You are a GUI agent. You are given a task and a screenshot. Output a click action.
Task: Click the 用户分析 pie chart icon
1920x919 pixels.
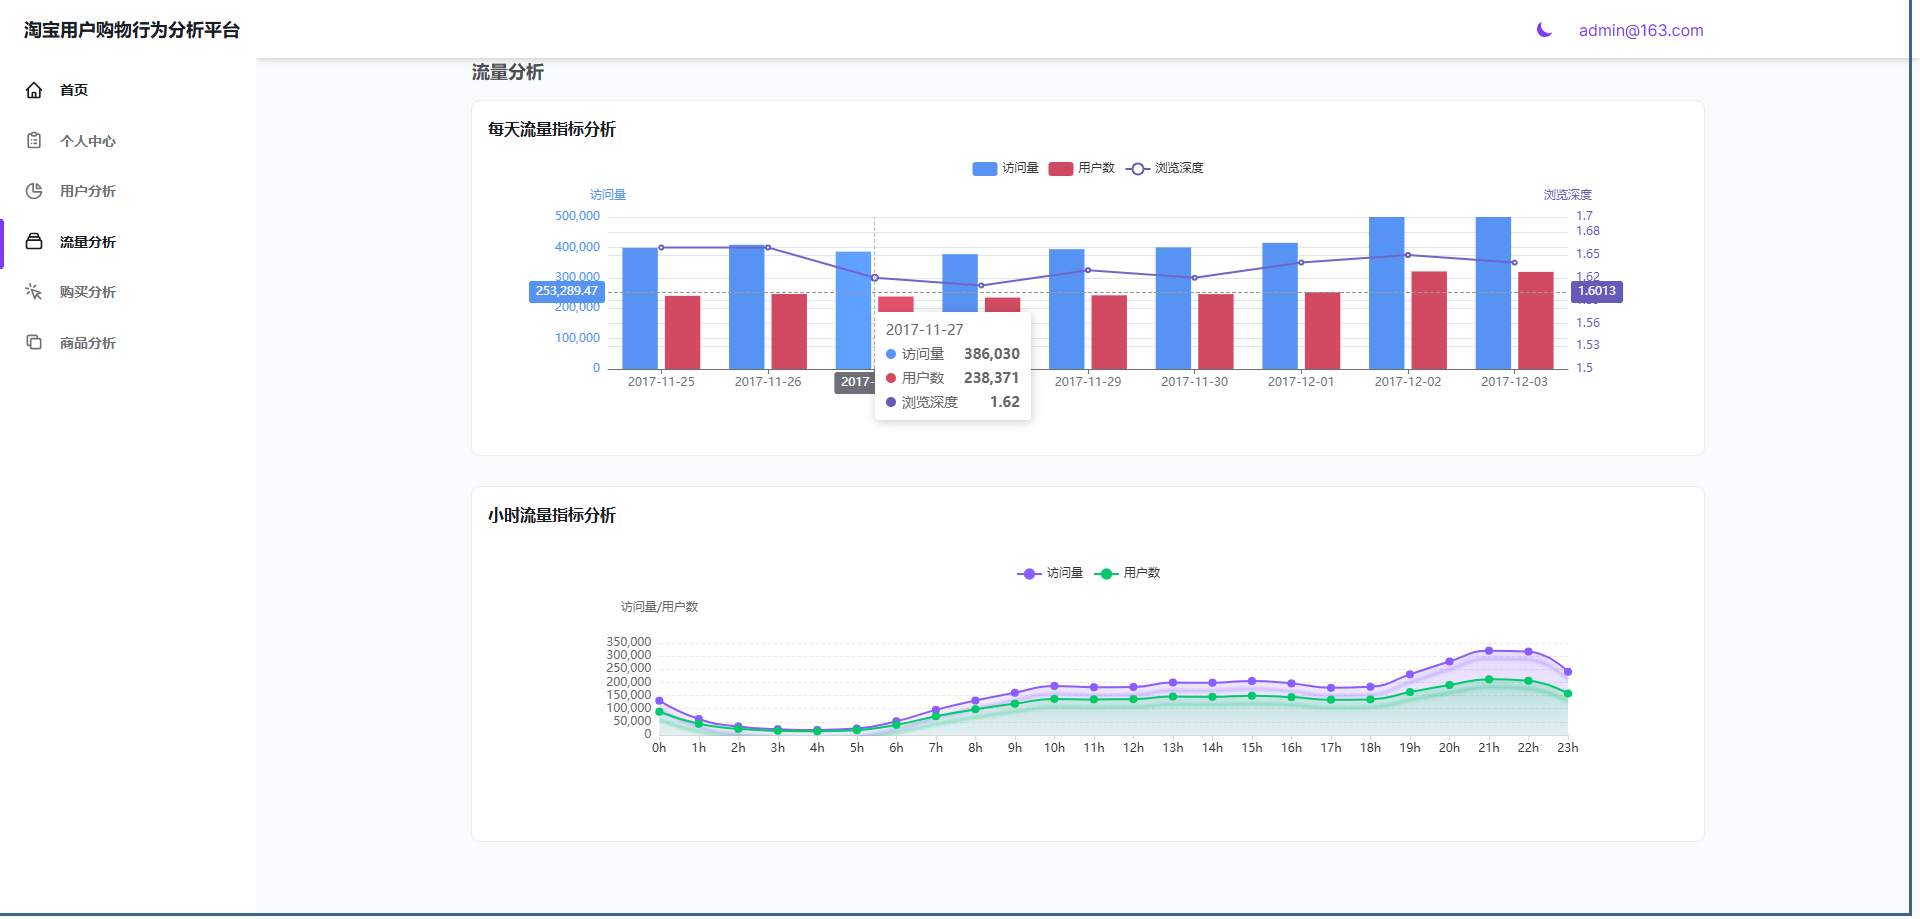(x=34, y=191)
